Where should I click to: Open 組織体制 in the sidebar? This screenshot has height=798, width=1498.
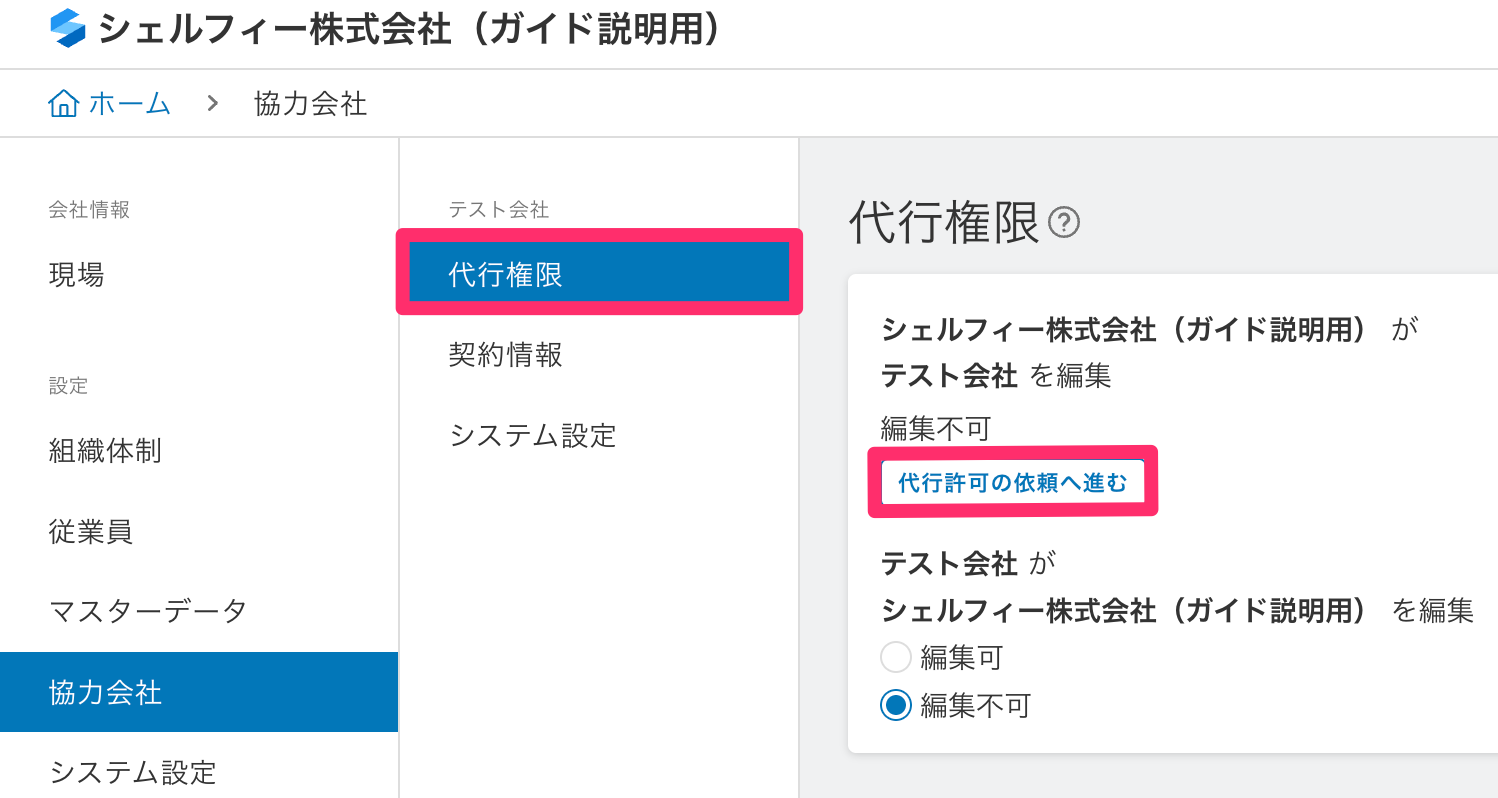click(x=105, y=451)
